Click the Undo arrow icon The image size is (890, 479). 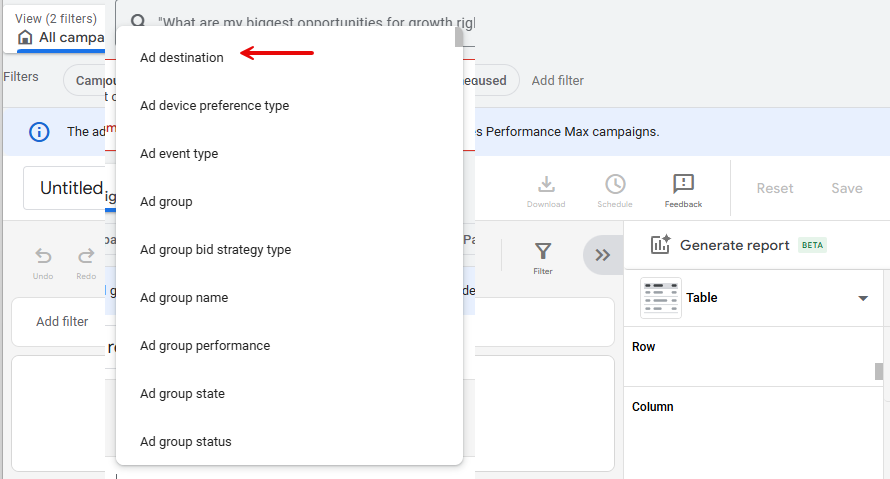coord(43,257)
